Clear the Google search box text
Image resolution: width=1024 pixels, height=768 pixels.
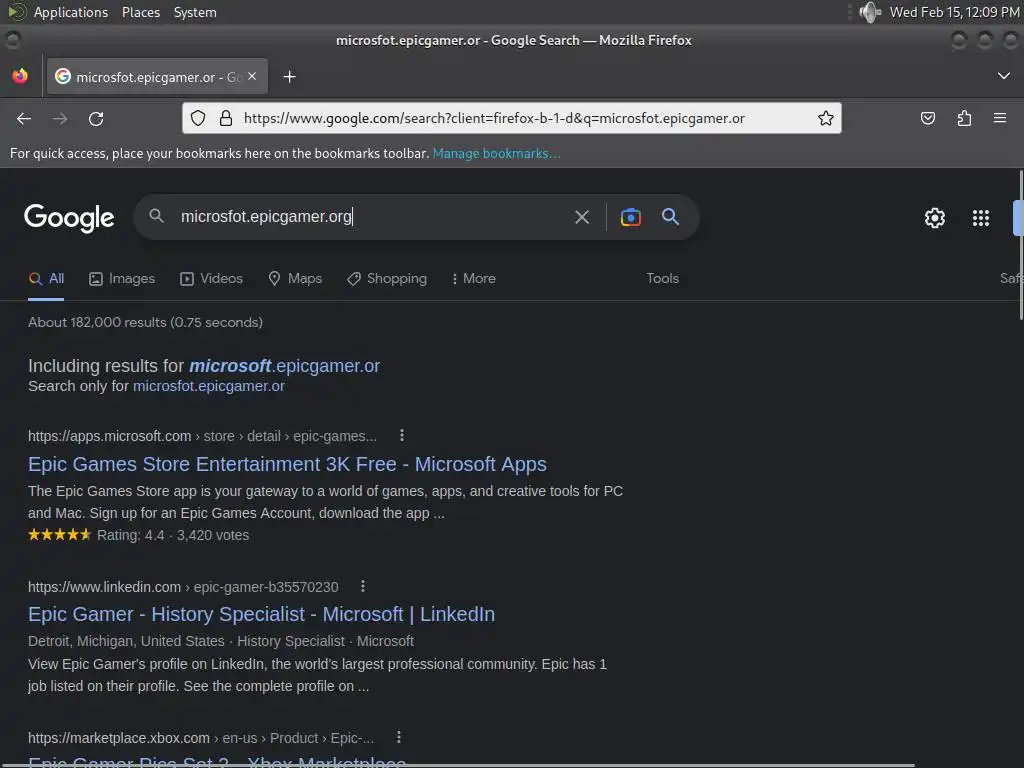pyautogui.click(x=581, y=217)
